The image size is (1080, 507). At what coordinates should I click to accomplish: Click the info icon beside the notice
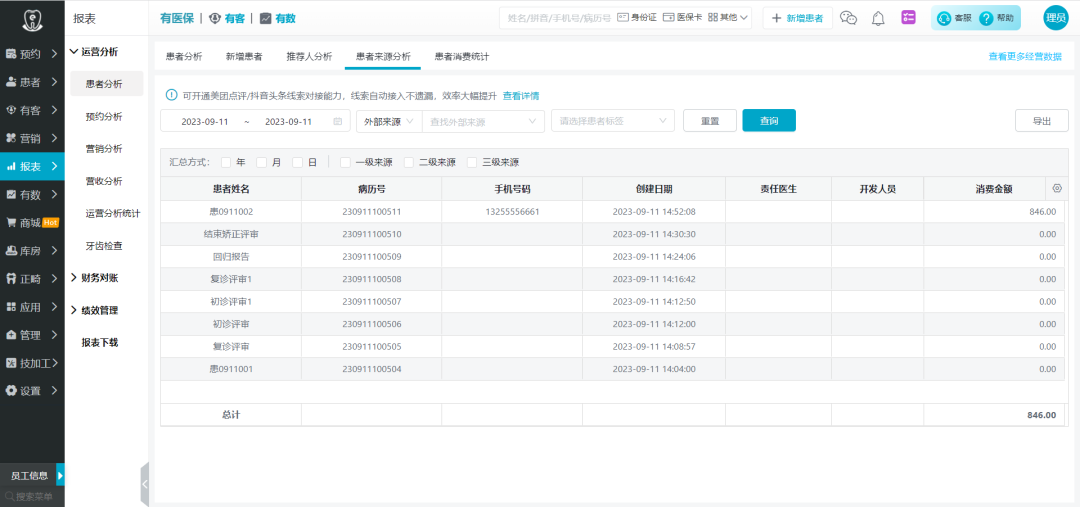pyautogui.click(x=172, y=95)
